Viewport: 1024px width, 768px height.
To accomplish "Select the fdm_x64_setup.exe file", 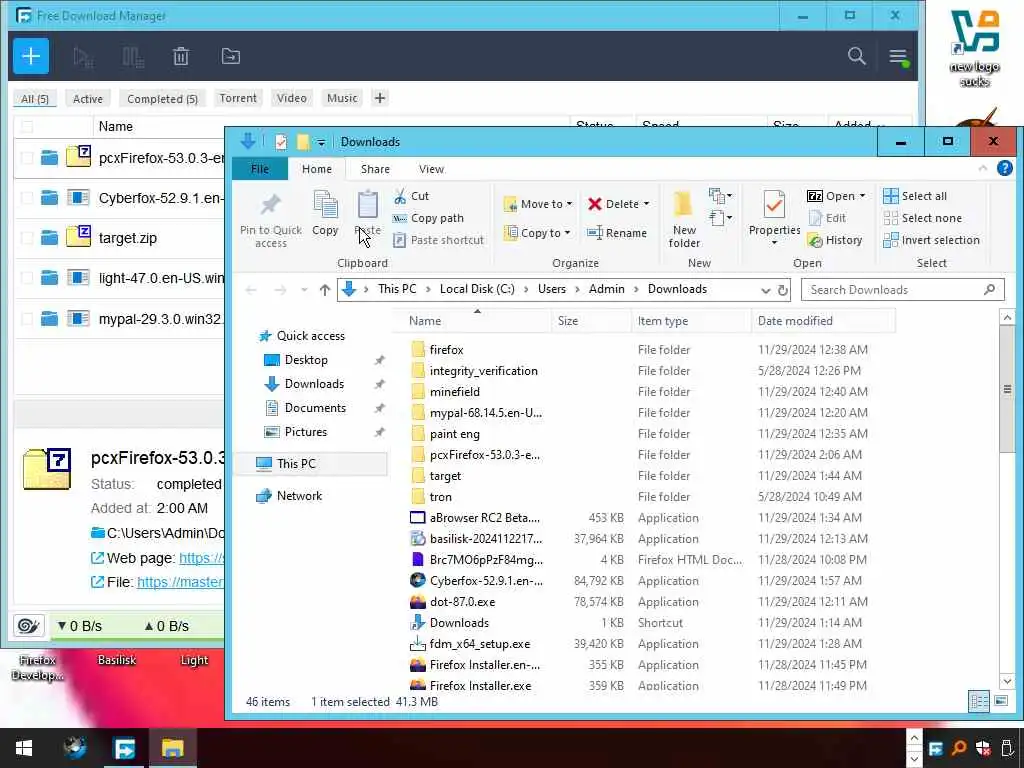I will tap(480, 644).
